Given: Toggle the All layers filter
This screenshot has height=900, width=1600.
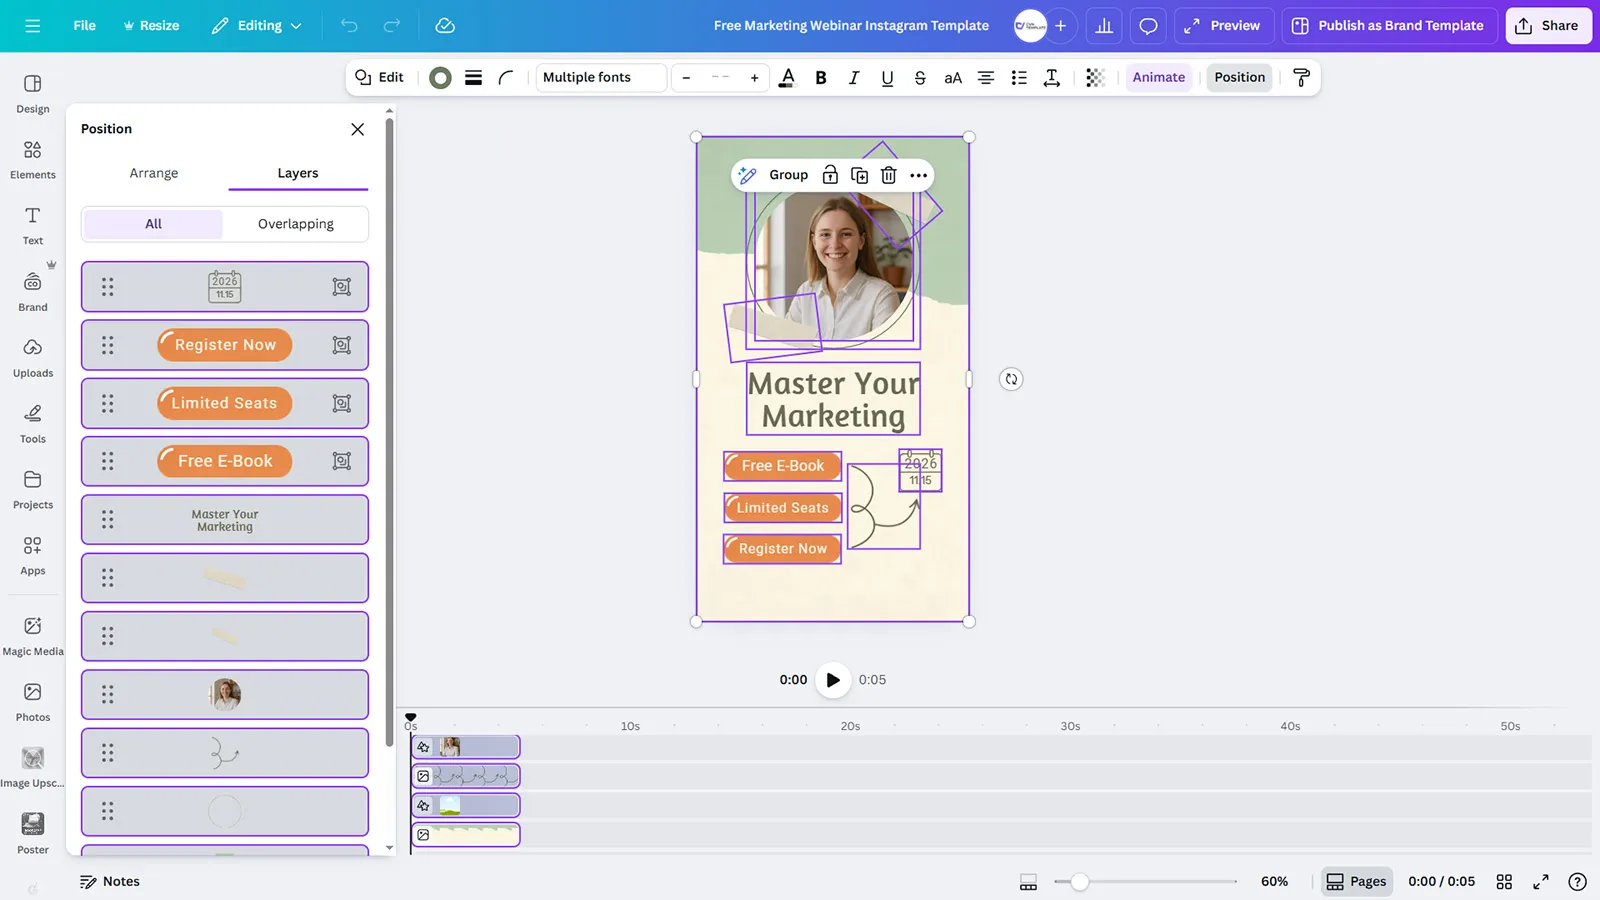Looking at the screenshot, I should 153,224.
